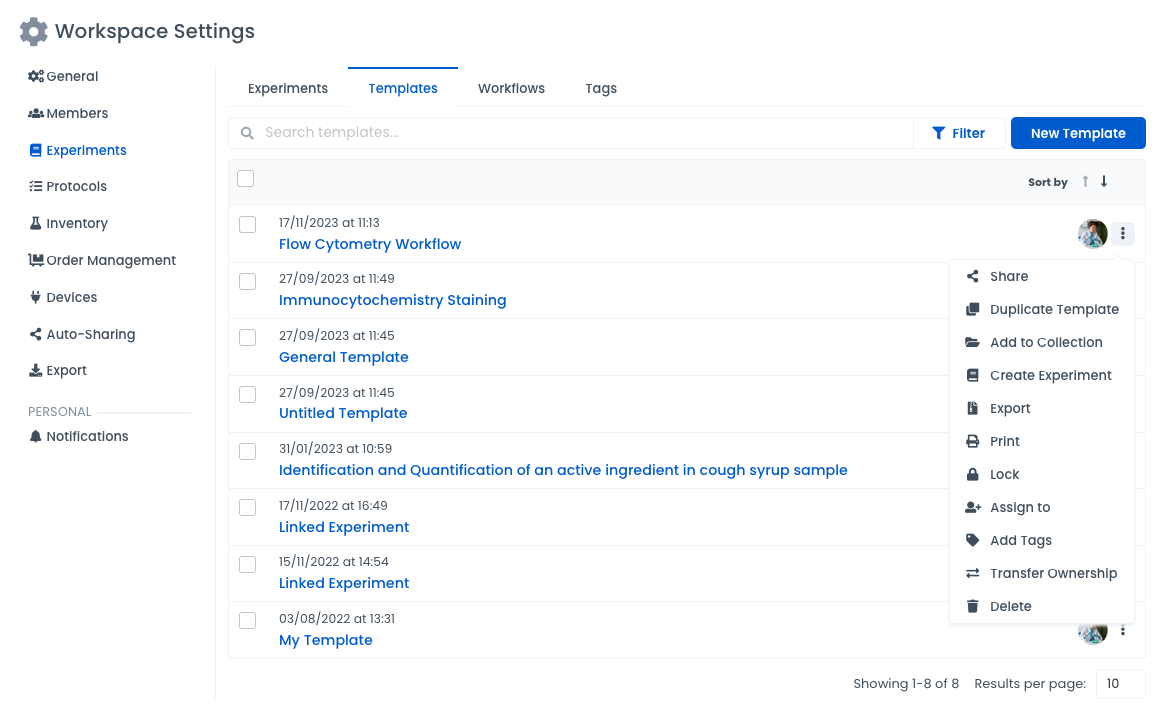Click the Devices plug icon
Screen dimensions: 1162x715
pos(36,298)
